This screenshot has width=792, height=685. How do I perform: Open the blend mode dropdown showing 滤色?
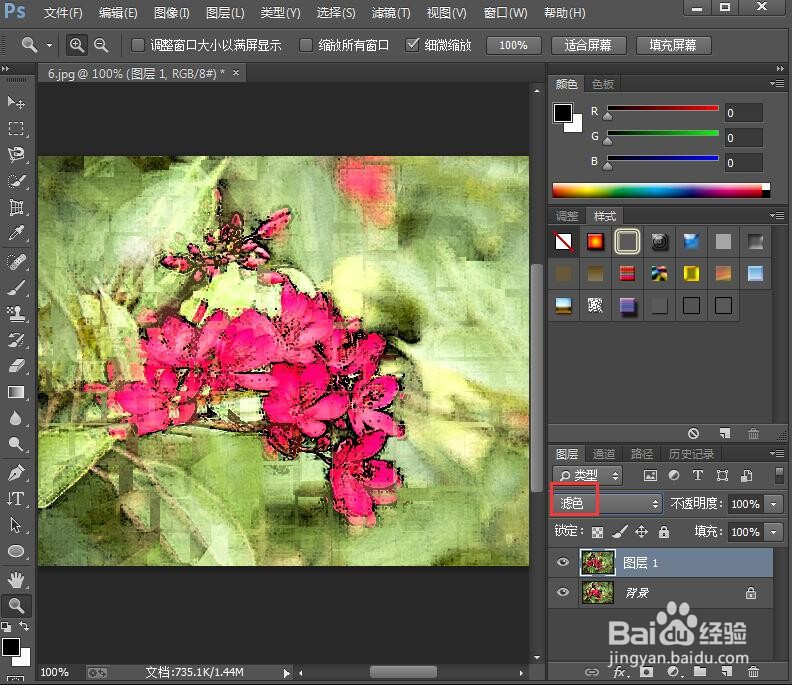click(607, 504)
